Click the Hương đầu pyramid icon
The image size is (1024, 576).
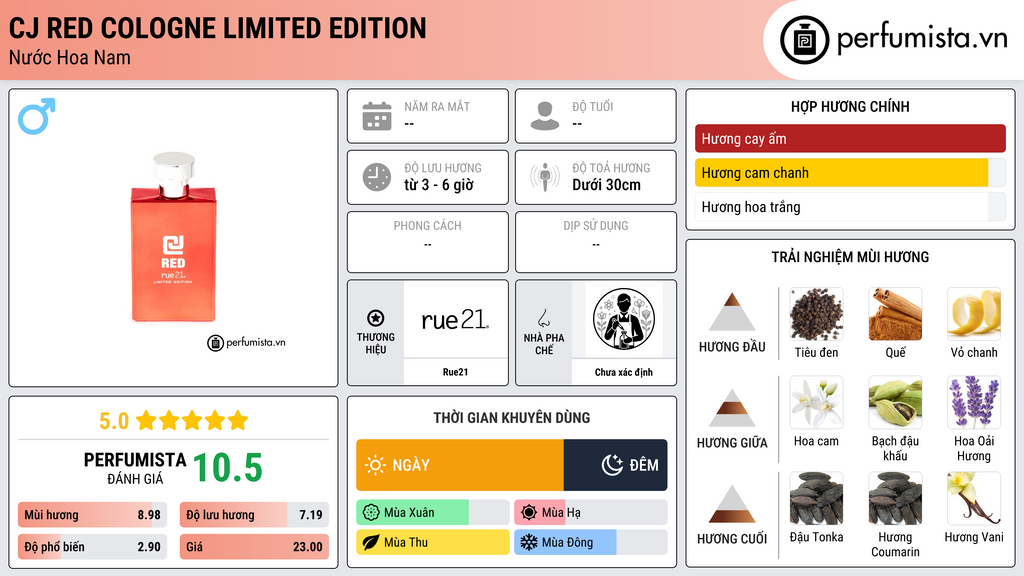tap(732, 312)
